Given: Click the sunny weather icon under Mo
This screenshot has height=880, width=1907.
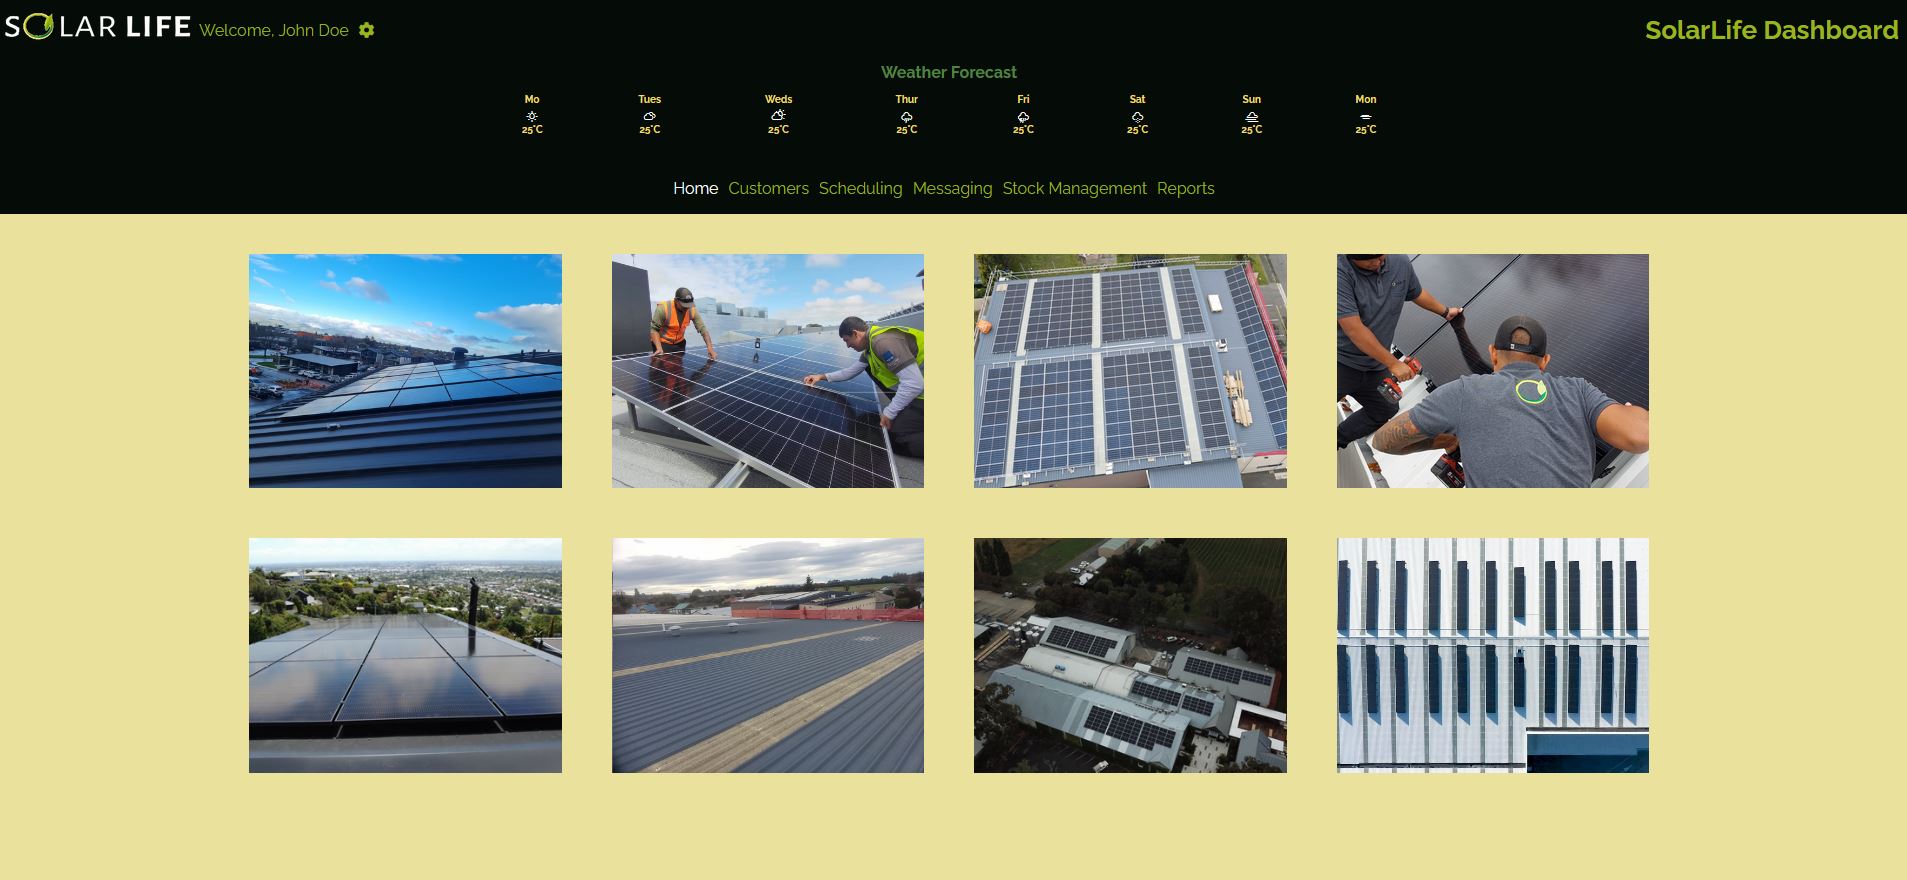Looking at the screenshot, I should [x=532, y=116].
